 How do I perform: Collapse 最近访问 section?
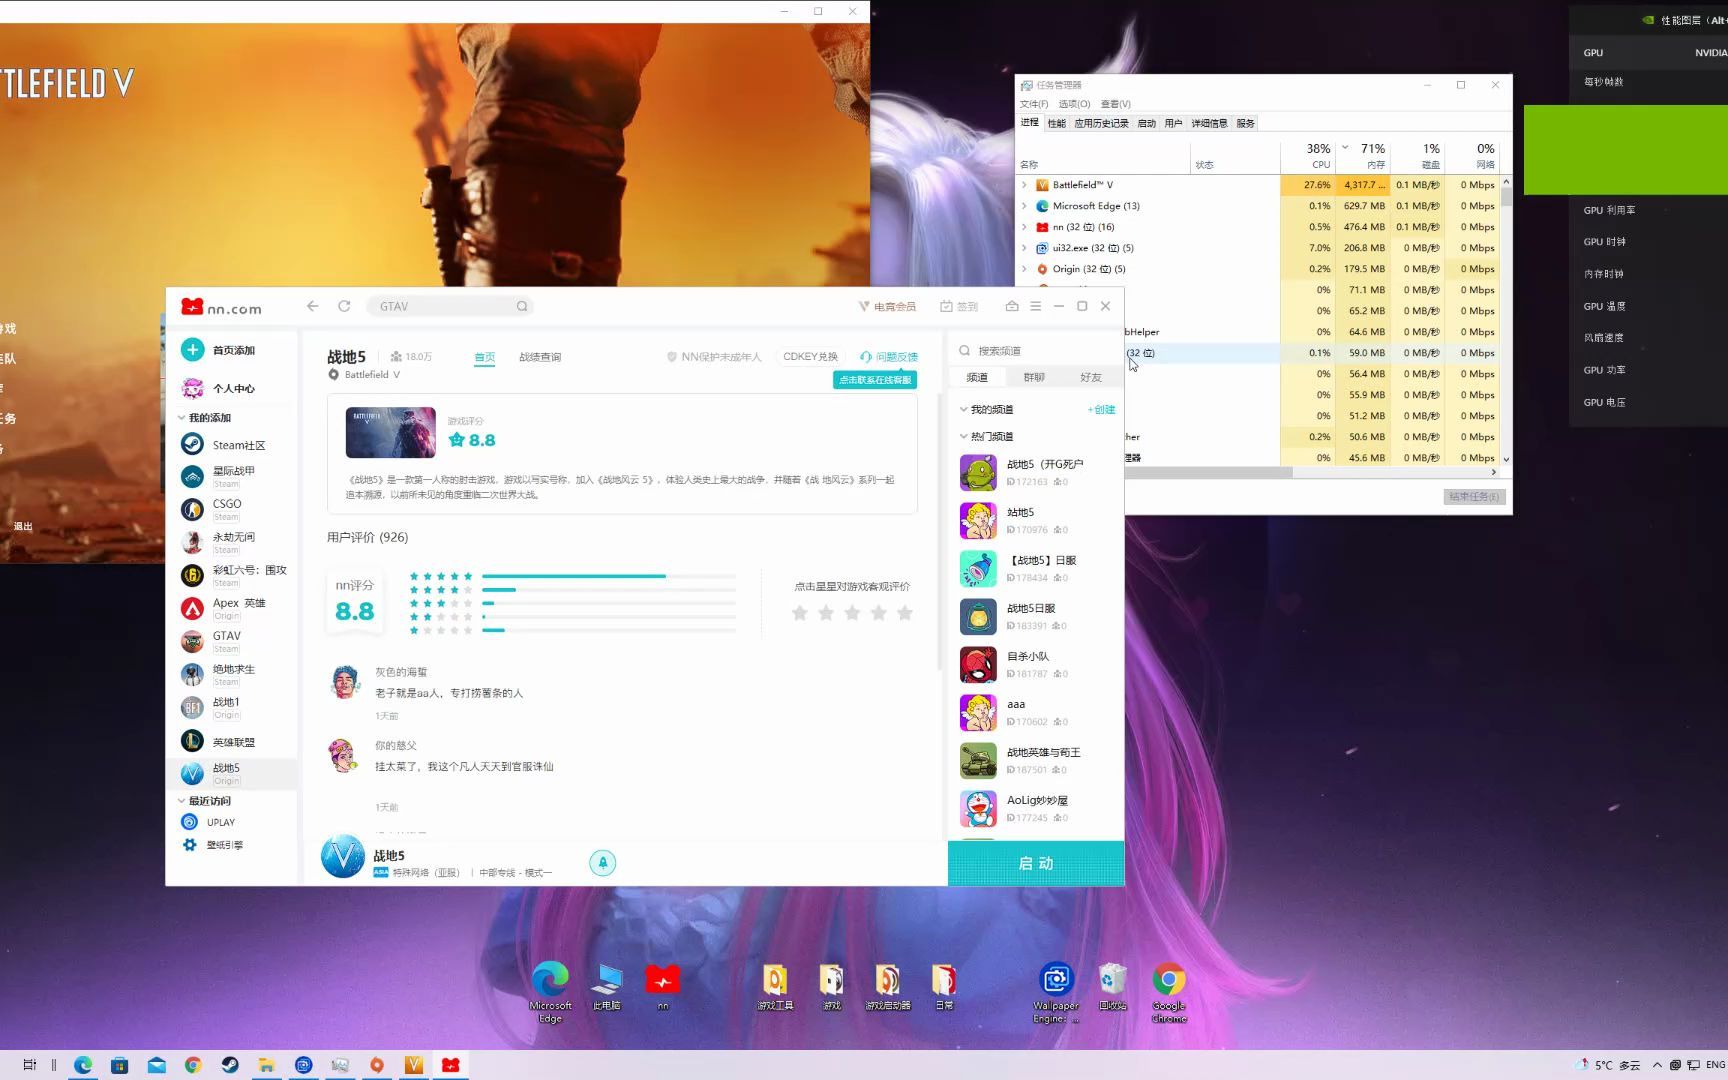pyautogui.click(x=181, y=801)
